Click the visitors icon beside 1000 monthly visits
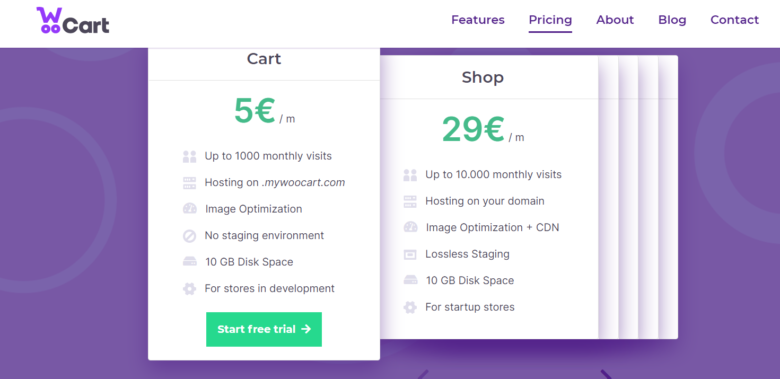The width and height of the screenshot is (780, 379). coord(190,157)
